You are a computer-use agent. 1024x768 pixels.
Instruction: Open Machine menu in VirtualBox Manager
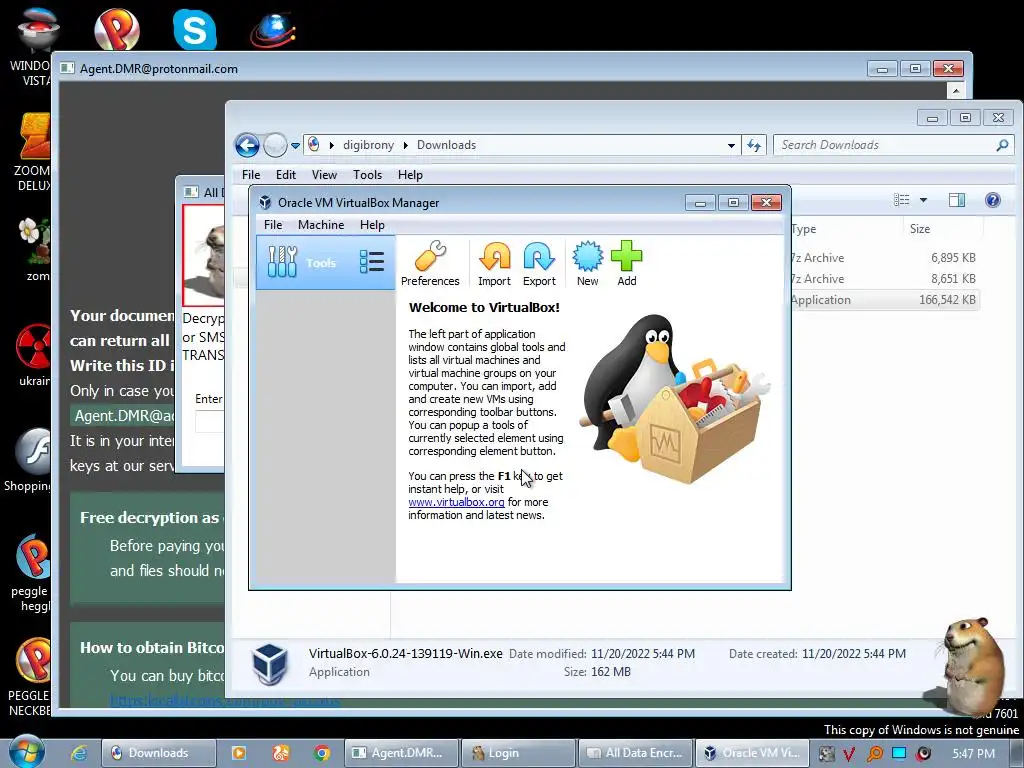click(x=321, y=225)
